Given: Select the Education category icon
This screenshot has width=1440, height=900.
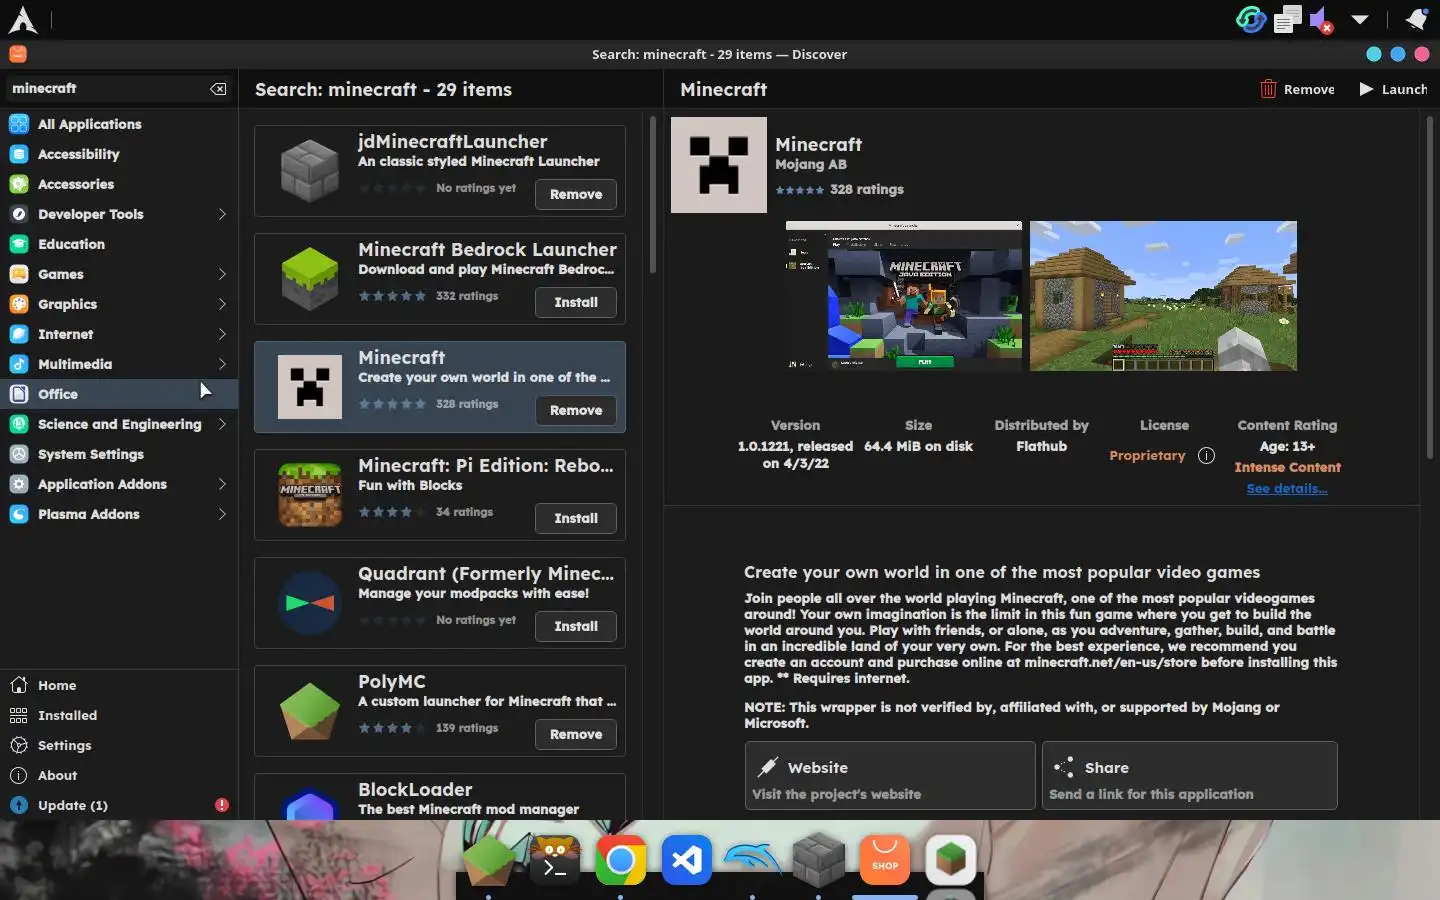Looking at the screenshot, I should [x=19, y=244].
